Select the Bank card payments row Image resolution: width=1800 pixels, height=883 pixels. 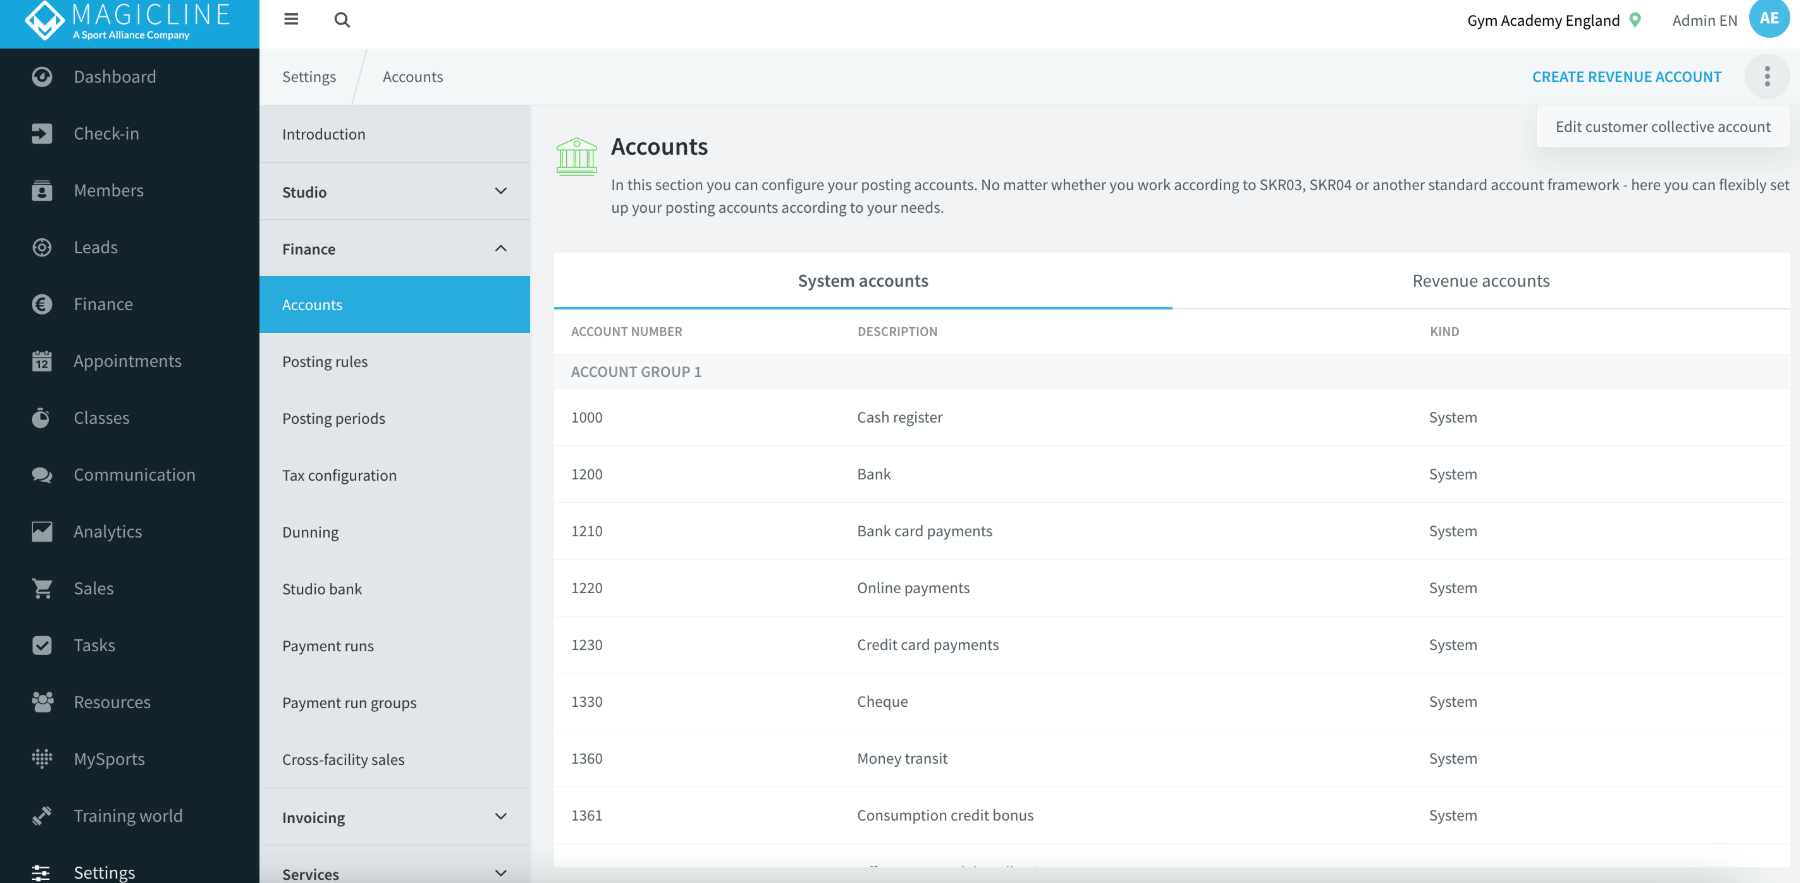pyautogui.click(x=1172, y=532)
